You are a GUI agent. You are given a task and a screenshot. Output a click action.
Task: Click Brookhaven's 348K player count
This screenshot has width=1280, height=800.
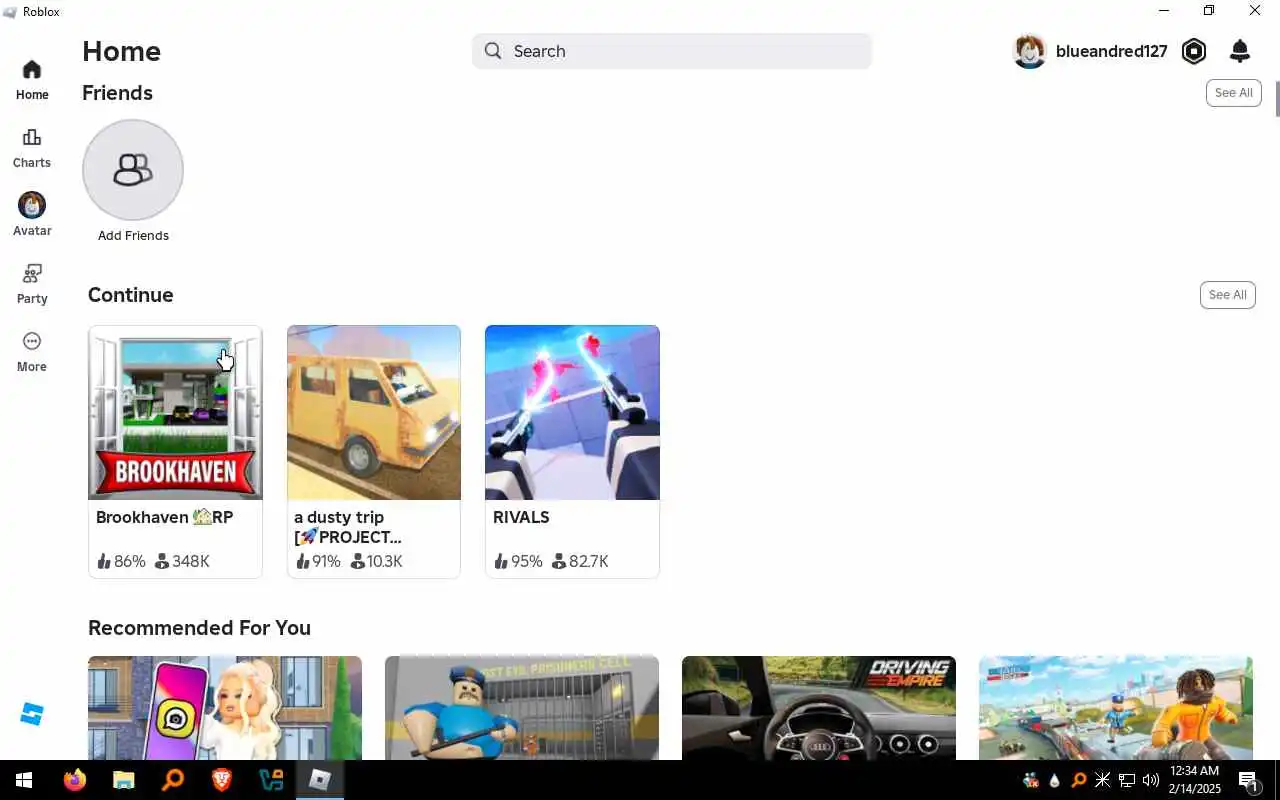tap(182, 562)
